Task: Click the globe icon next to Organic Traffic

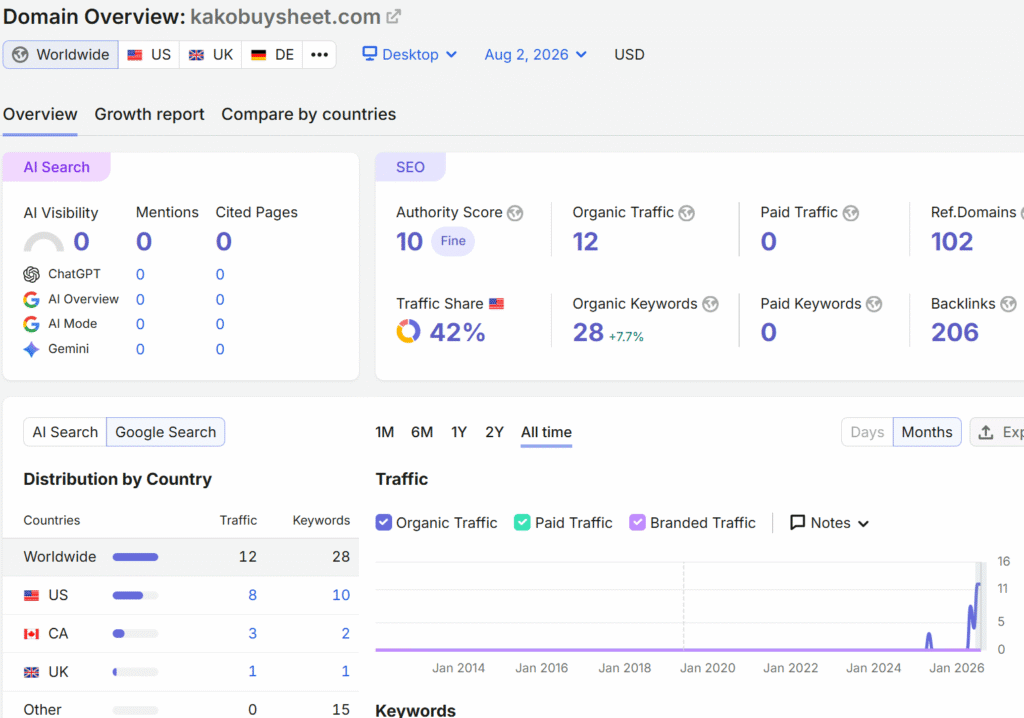Action: [686, 213]
